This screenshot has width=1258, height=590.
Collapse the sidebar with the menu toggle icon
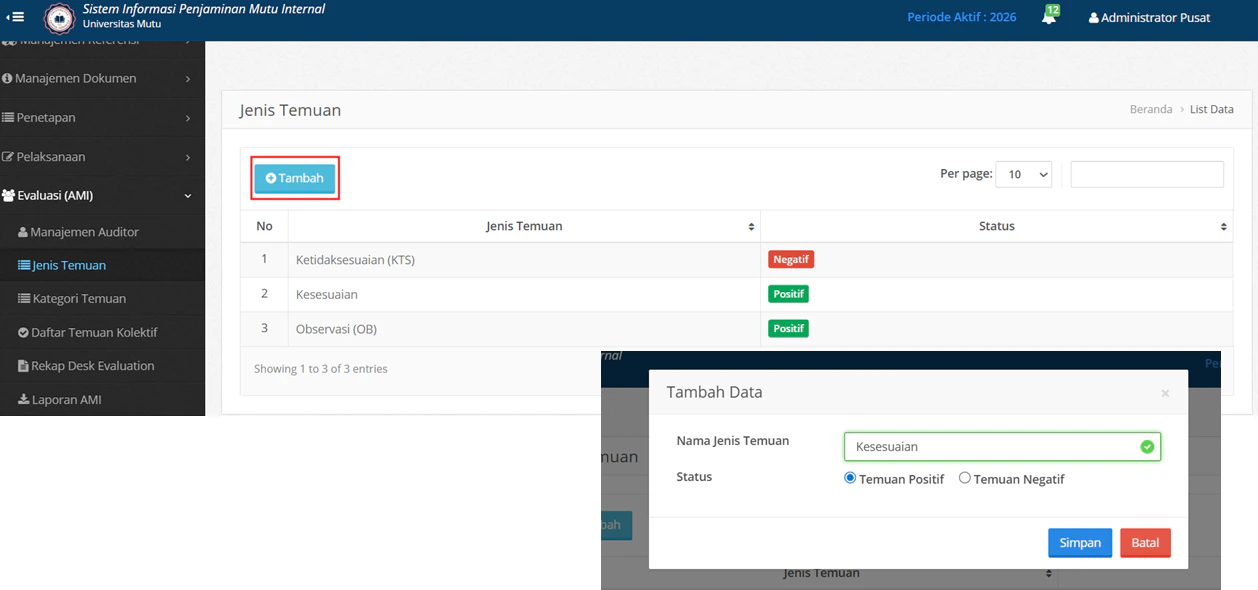pos(15,17)
